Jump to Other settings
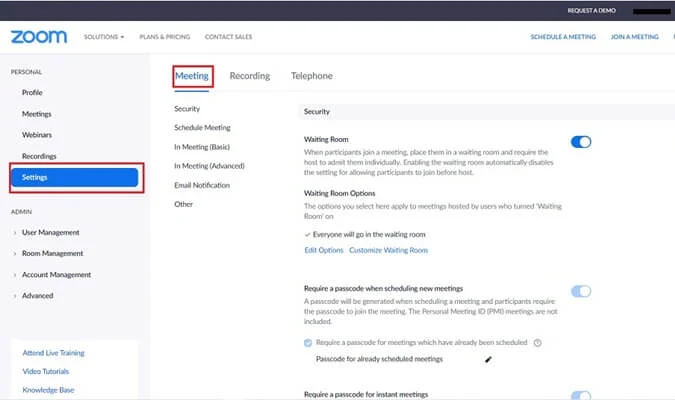Viewport: 675px width, 400px height. (183, 204)
